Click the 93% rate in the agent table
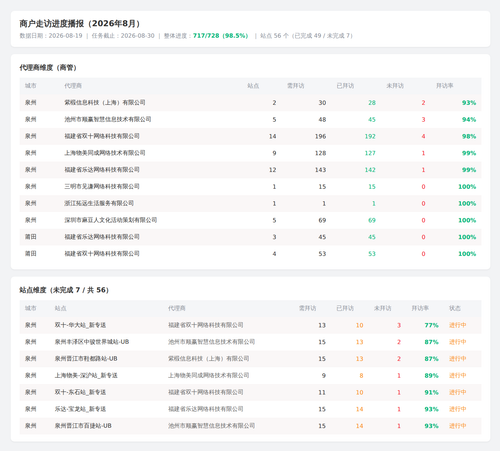The height and width of the screenshot is (451, 500). coord(469,103)
